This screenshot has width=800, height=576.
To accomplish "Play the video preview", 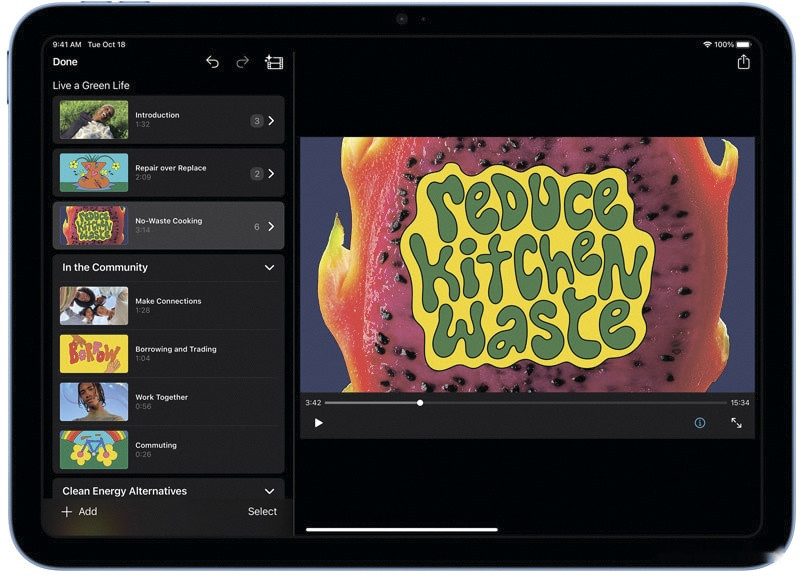I will pos(319,423).
